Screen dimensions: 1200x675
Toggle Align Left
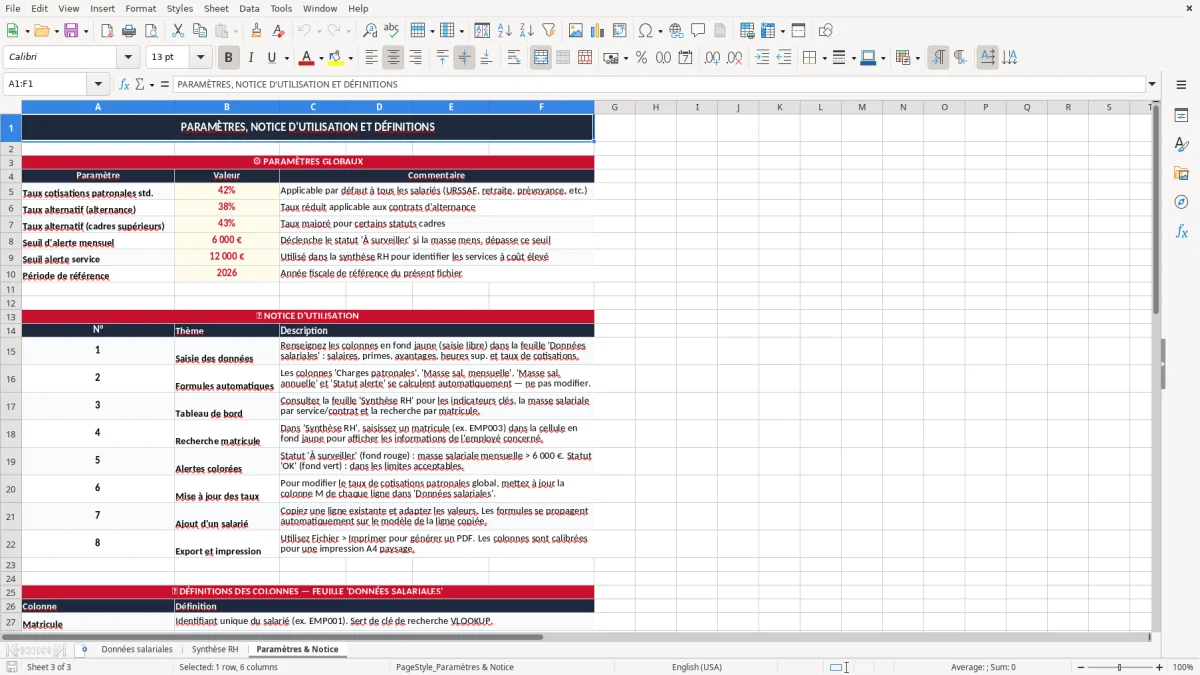tap(371, 58)
